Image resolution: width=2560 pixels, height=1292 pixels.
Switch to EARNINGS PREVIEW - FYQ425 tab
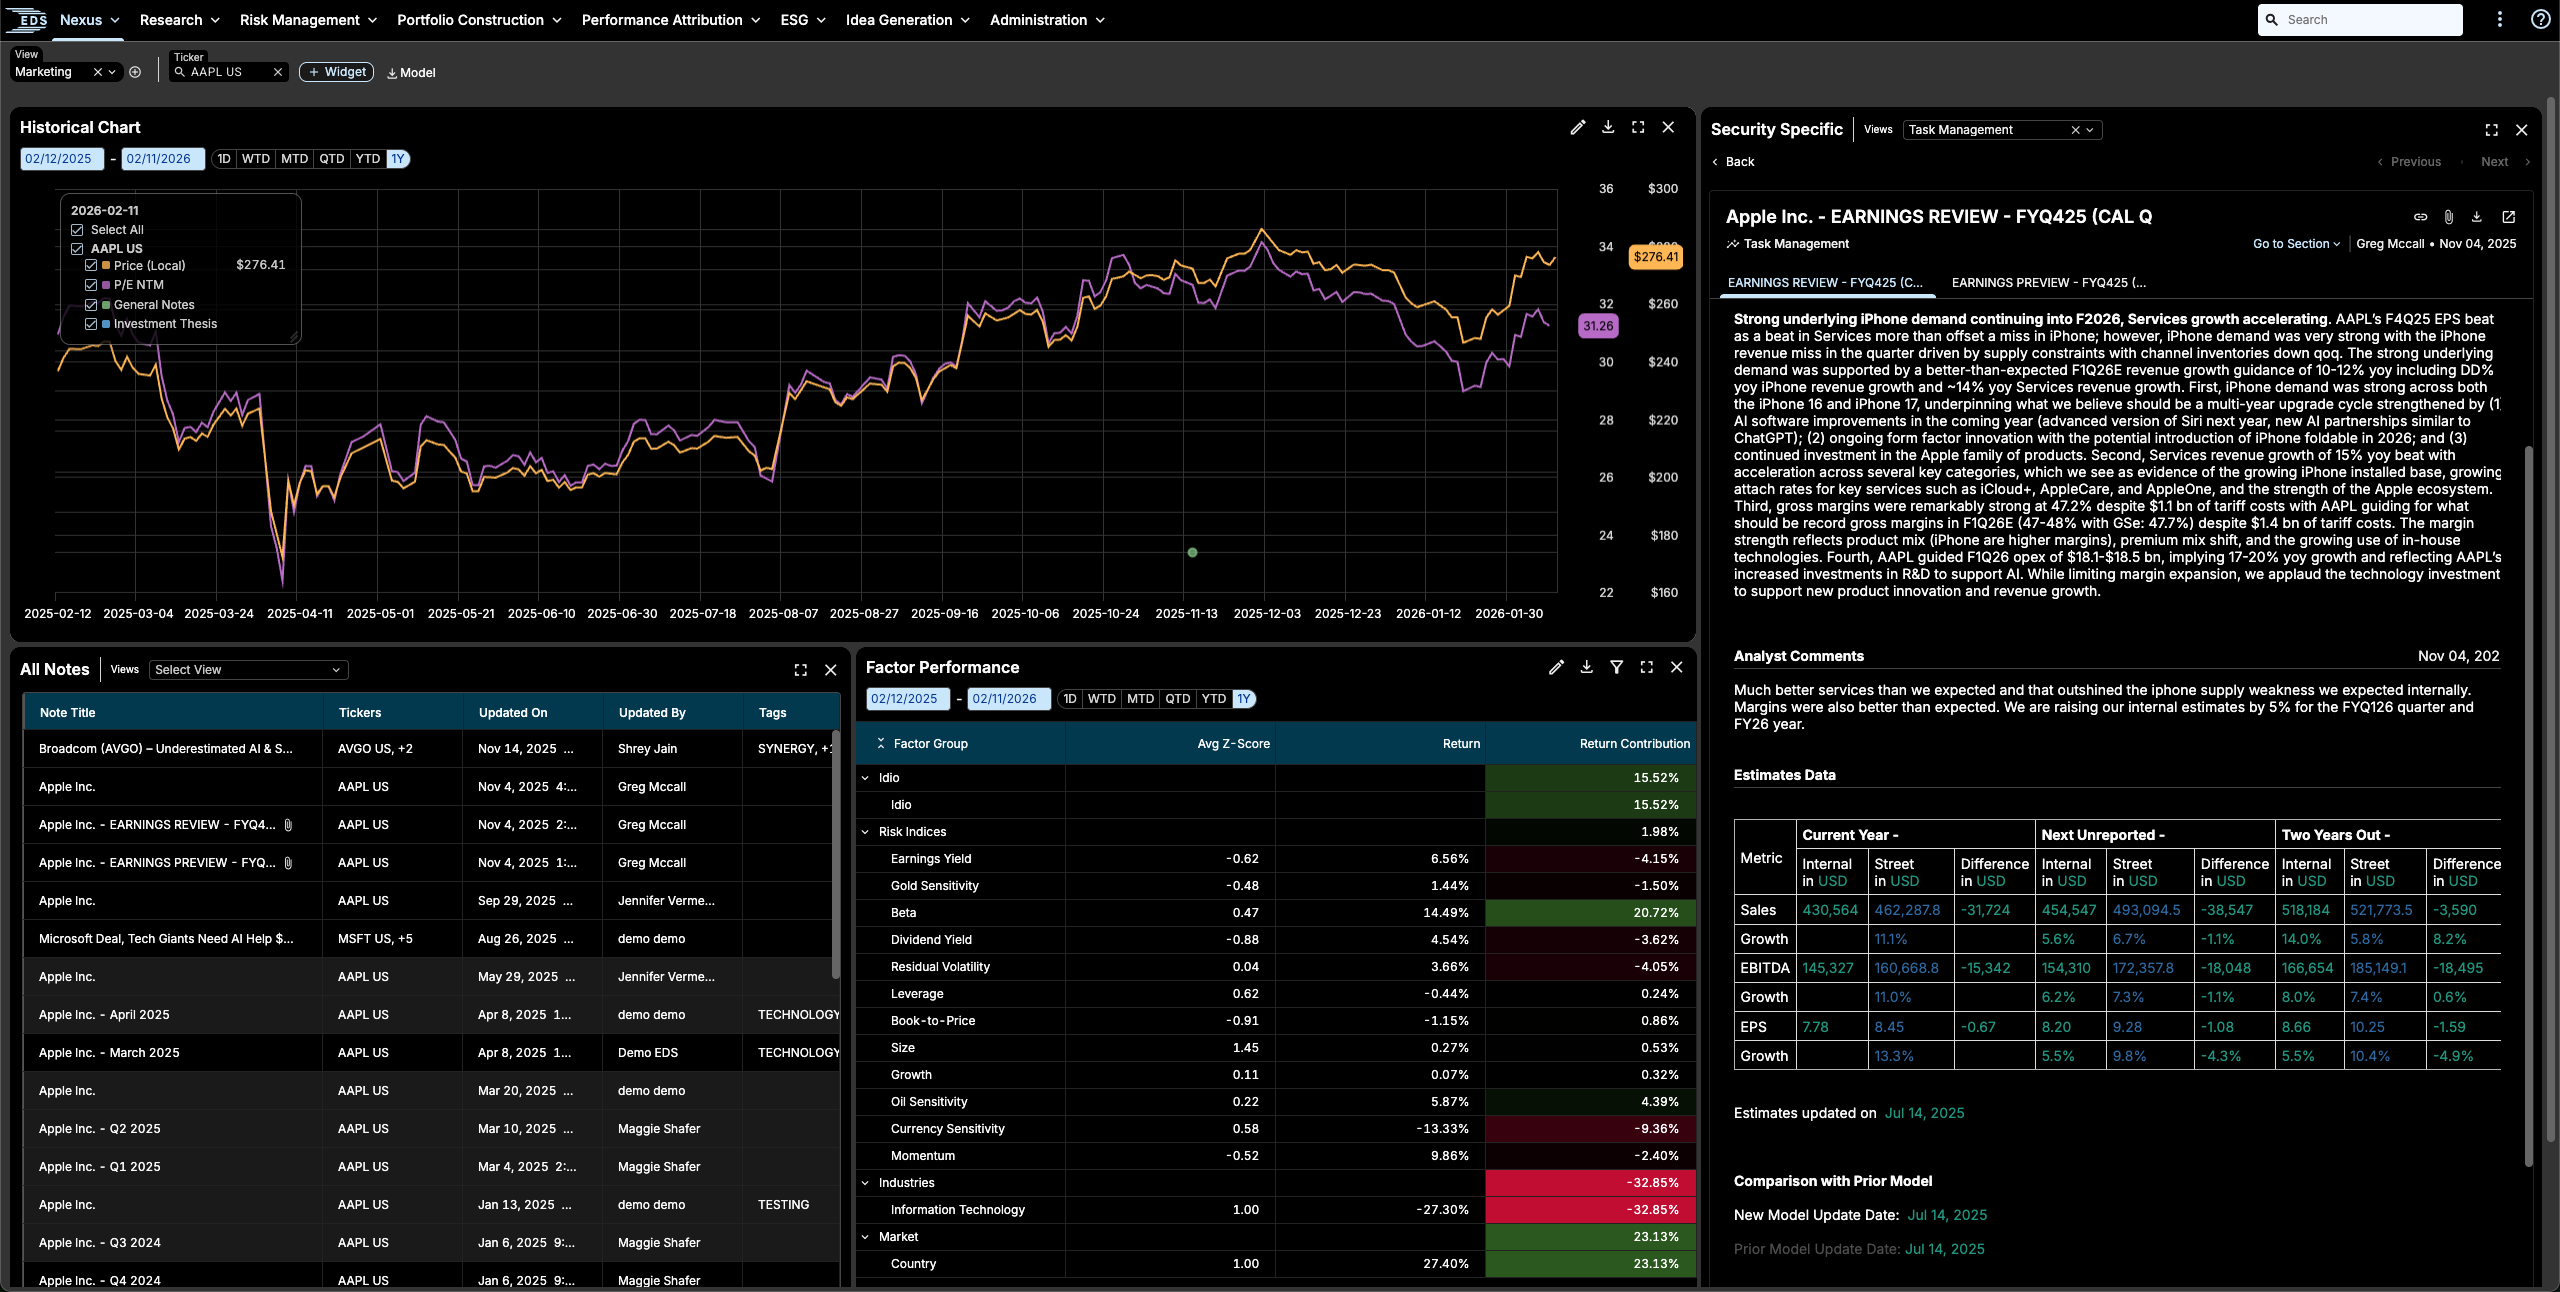[x=2048, y=283]
